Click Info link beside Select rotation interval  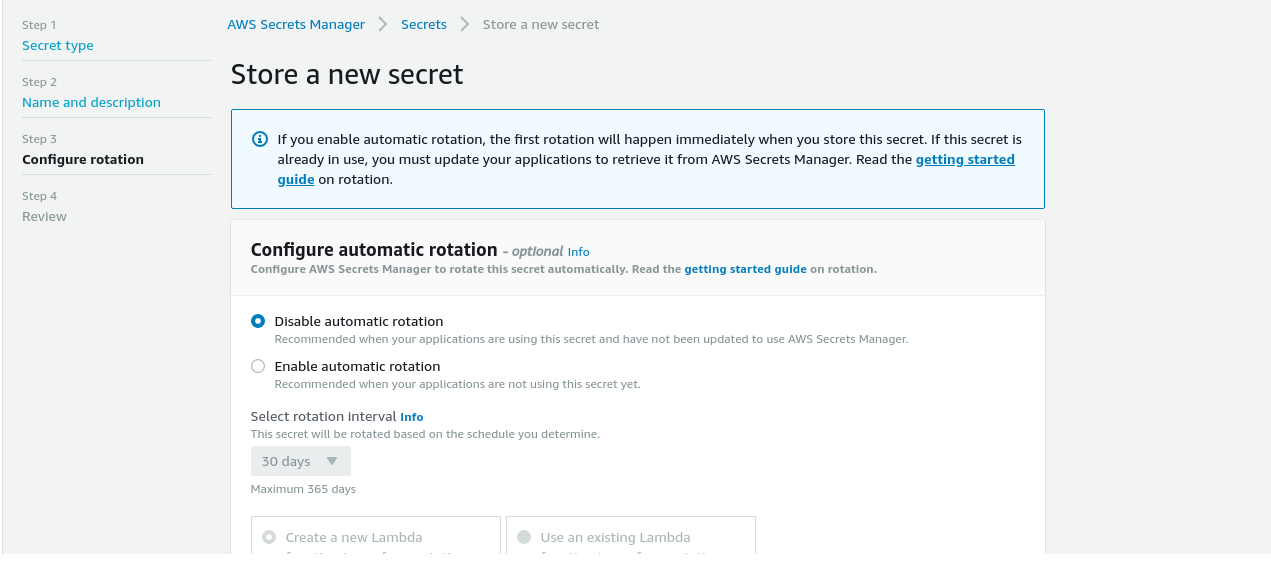(x=412, y=417)
